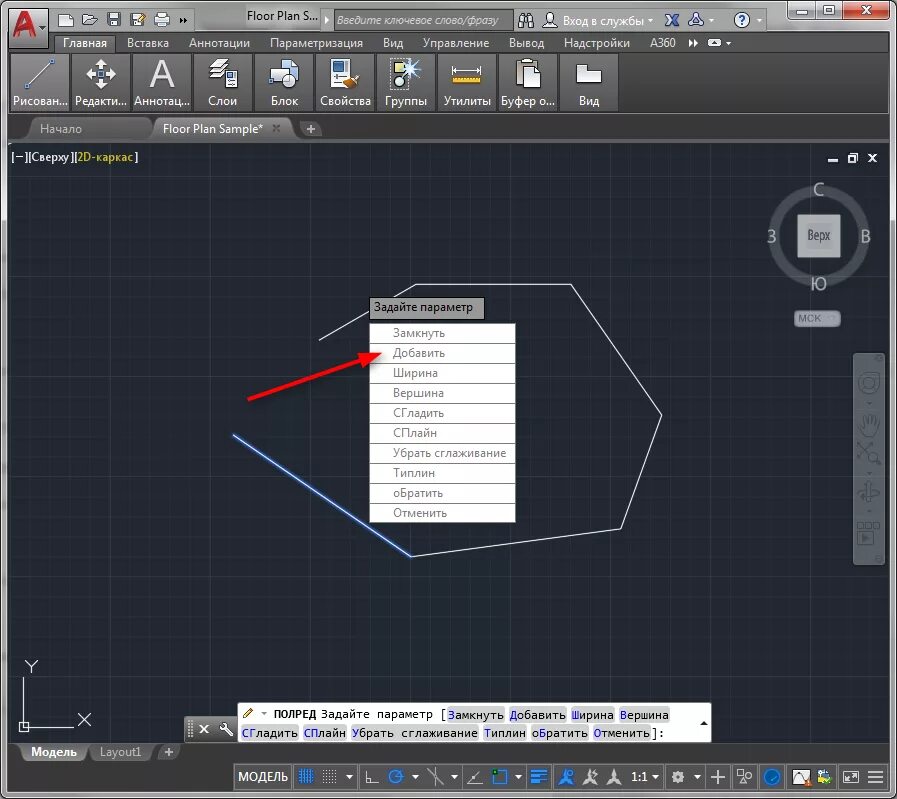Click the search keyword input field
This screenshot has height=799, width=897.
coord(422,20)
